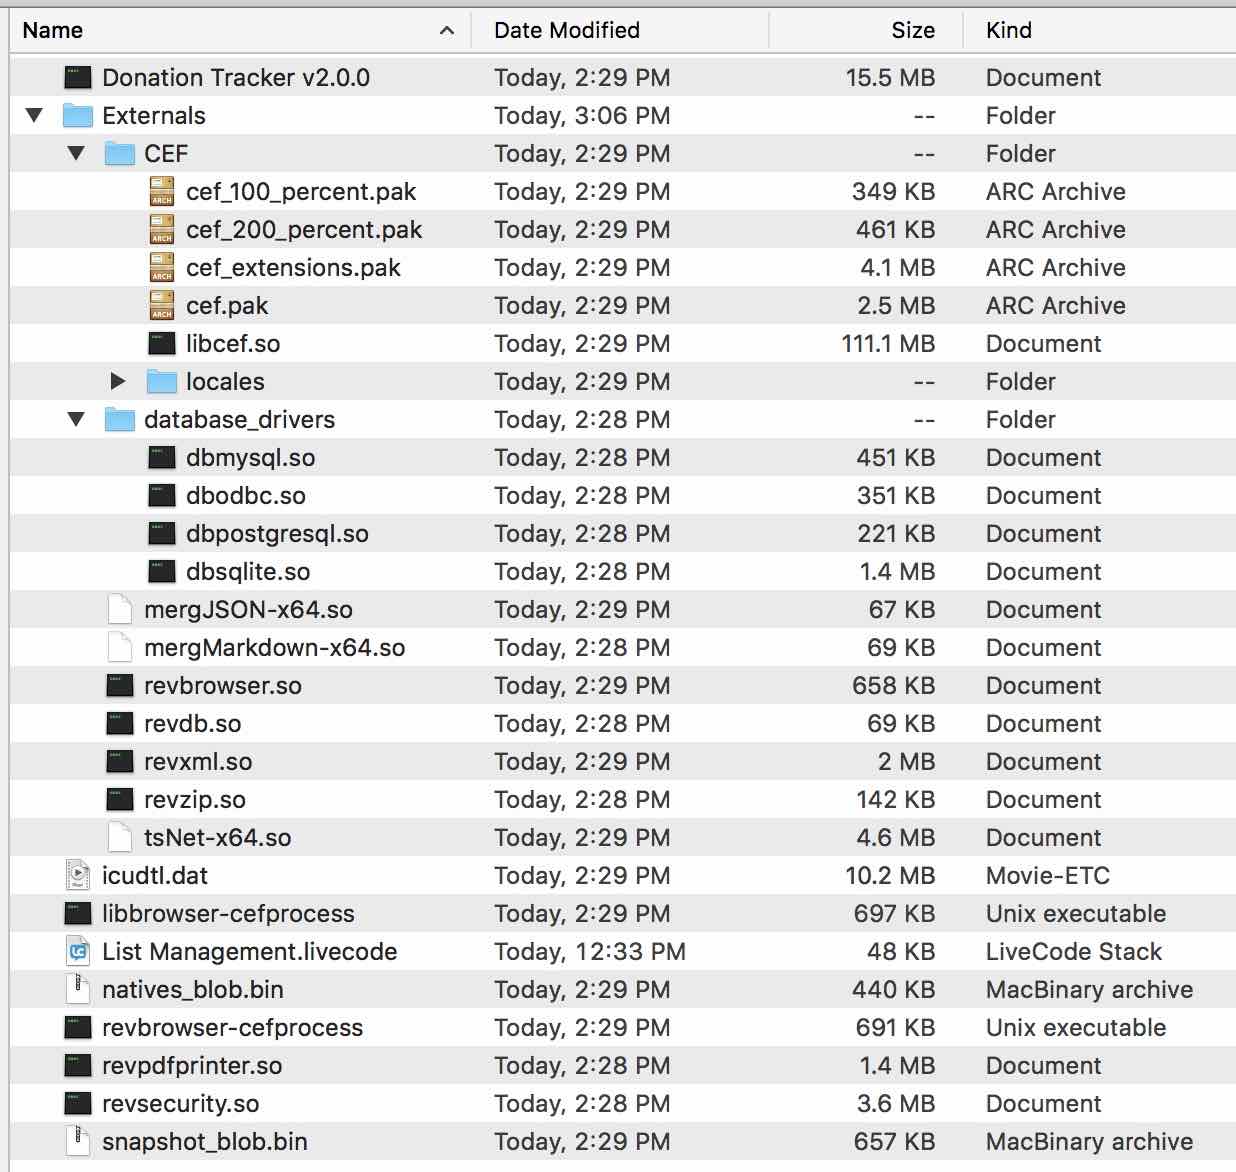Screen dimensions: 1236x1172
Task: Click the Externals folder icon
Action: tap(78, 116)
